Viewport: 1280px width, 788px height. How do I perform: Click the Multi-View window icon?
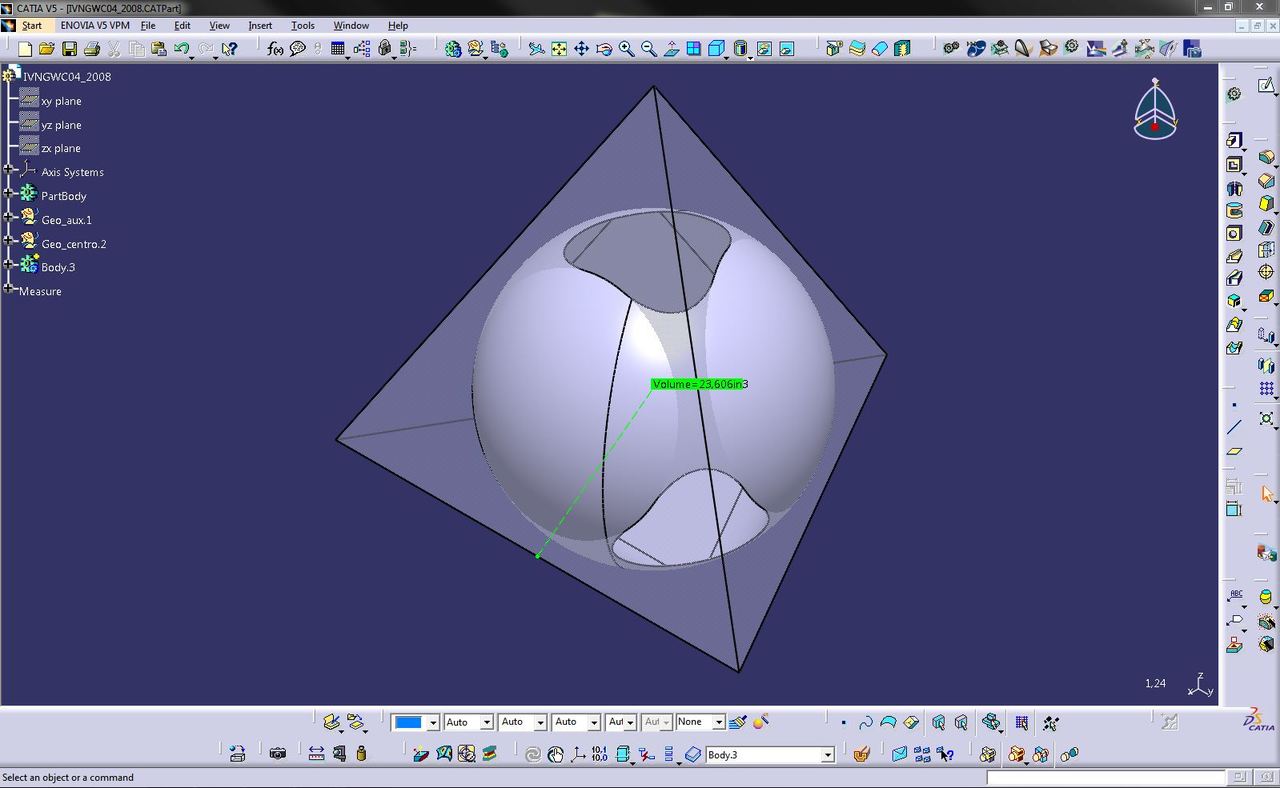(x=693, y=48)
